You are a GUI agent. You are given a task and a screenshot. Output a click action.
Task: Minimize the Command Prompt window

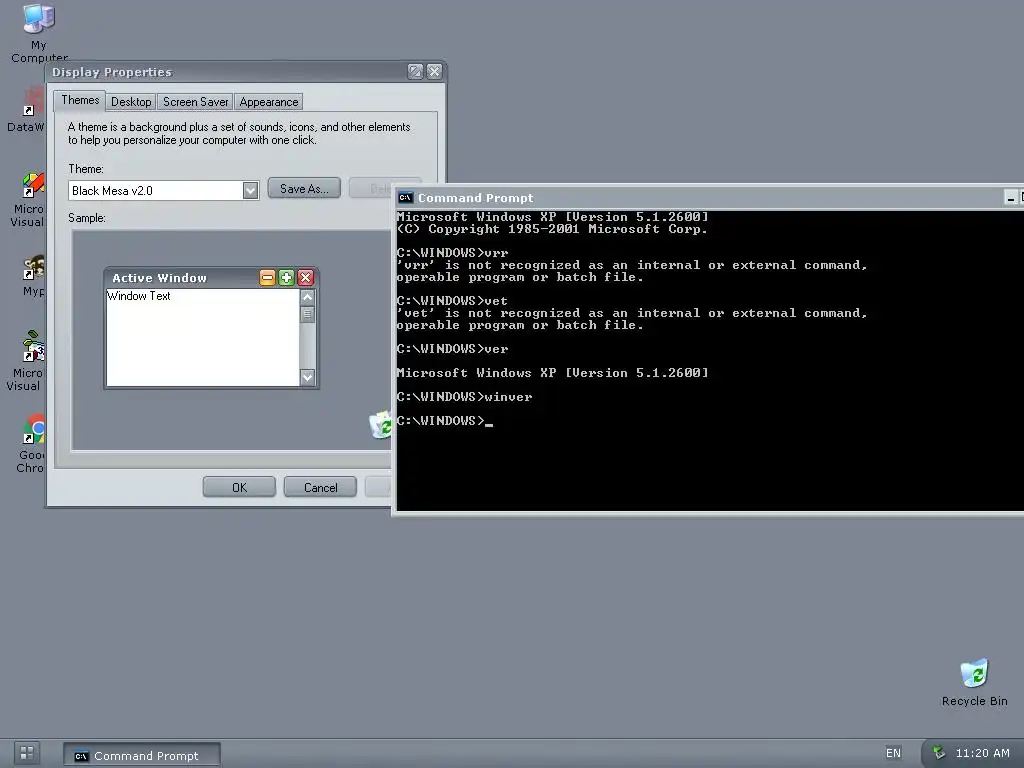pyautogui.click(x=1010, y=197)
